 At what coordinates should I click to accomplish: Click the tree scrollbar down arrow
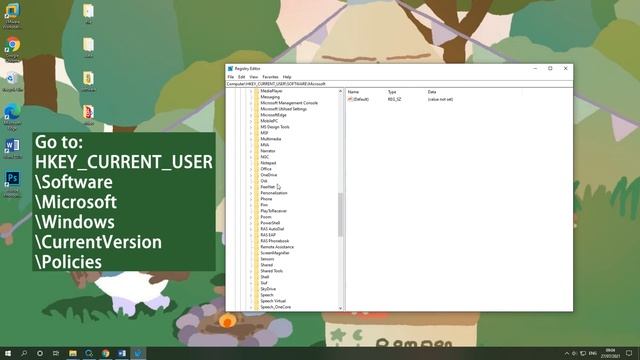pos(340,308)
